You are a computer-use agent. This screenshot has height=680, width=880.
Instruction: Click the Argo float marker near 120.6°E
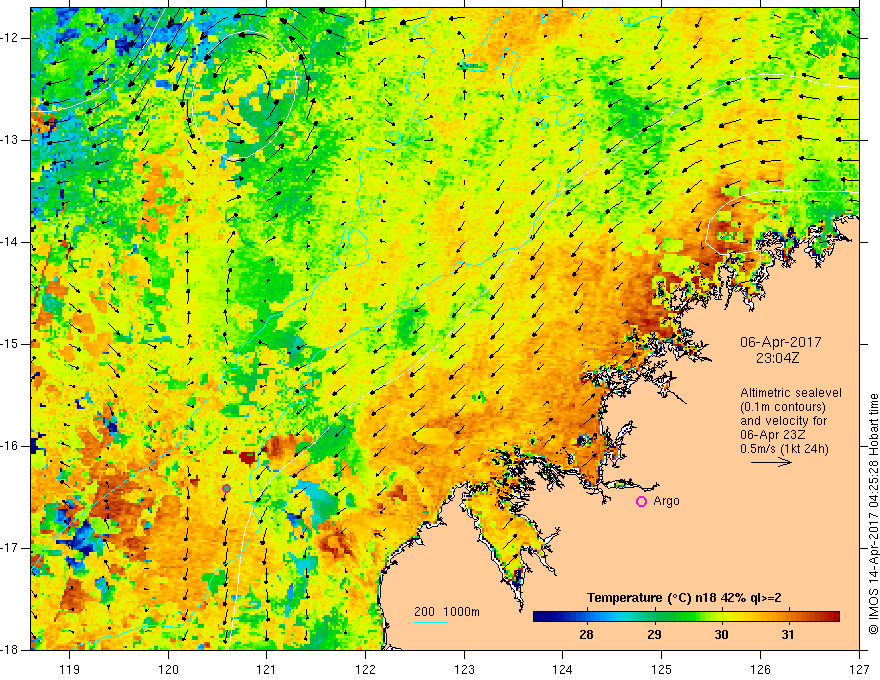tap(226, 488)
